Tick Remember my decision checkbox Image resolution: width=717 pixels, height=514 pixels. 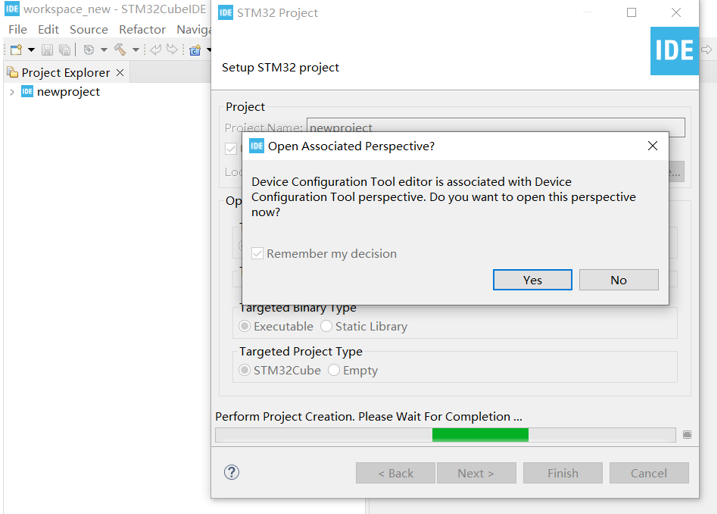coord(257,253)
